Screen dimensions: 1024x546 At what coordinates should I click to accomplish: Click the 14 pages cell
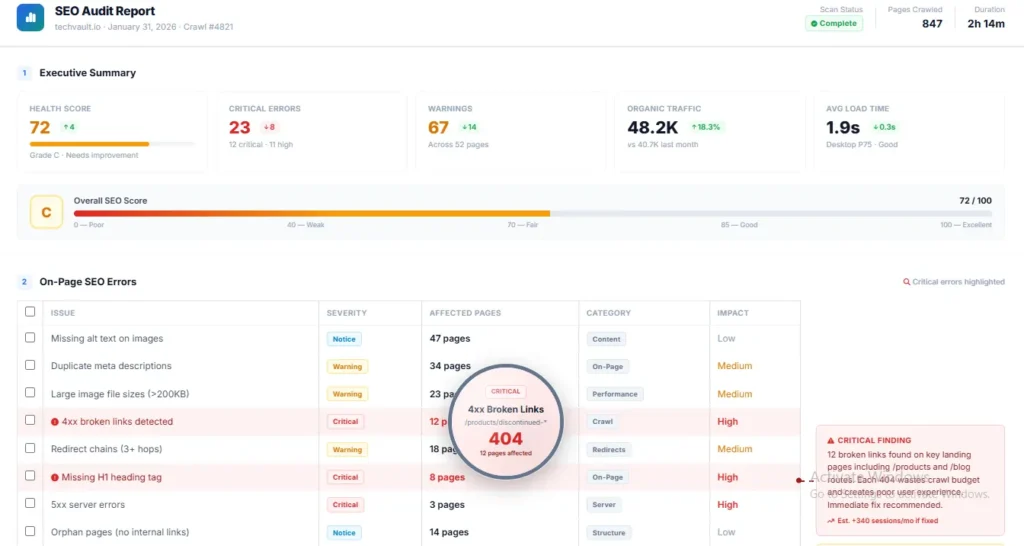[x=449, y=533]
